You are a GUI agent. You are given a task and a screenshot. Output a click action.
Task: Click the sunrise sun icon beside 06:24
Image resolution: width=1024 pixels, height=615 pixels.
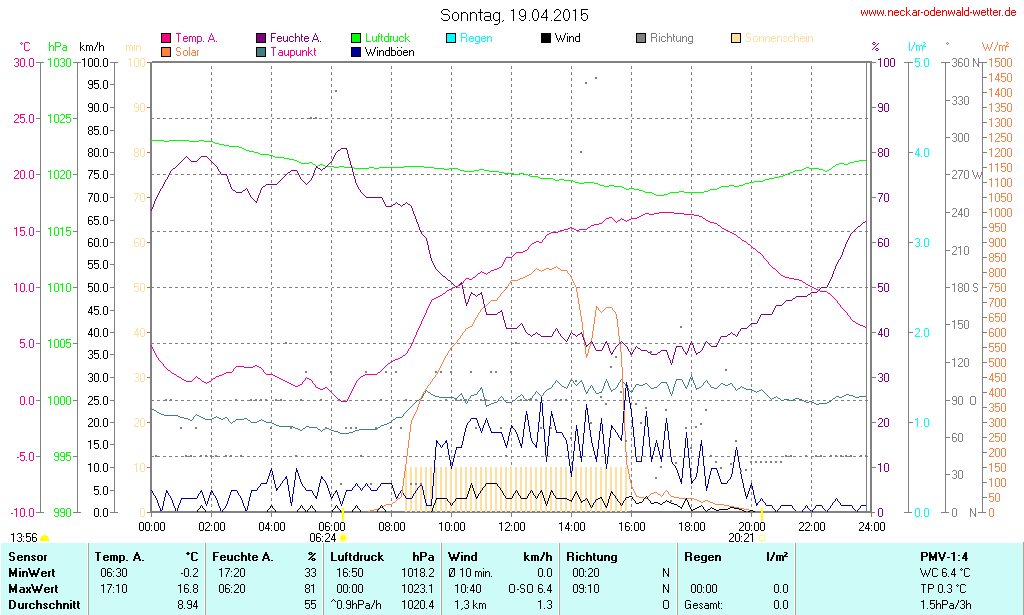coord(343,538)
